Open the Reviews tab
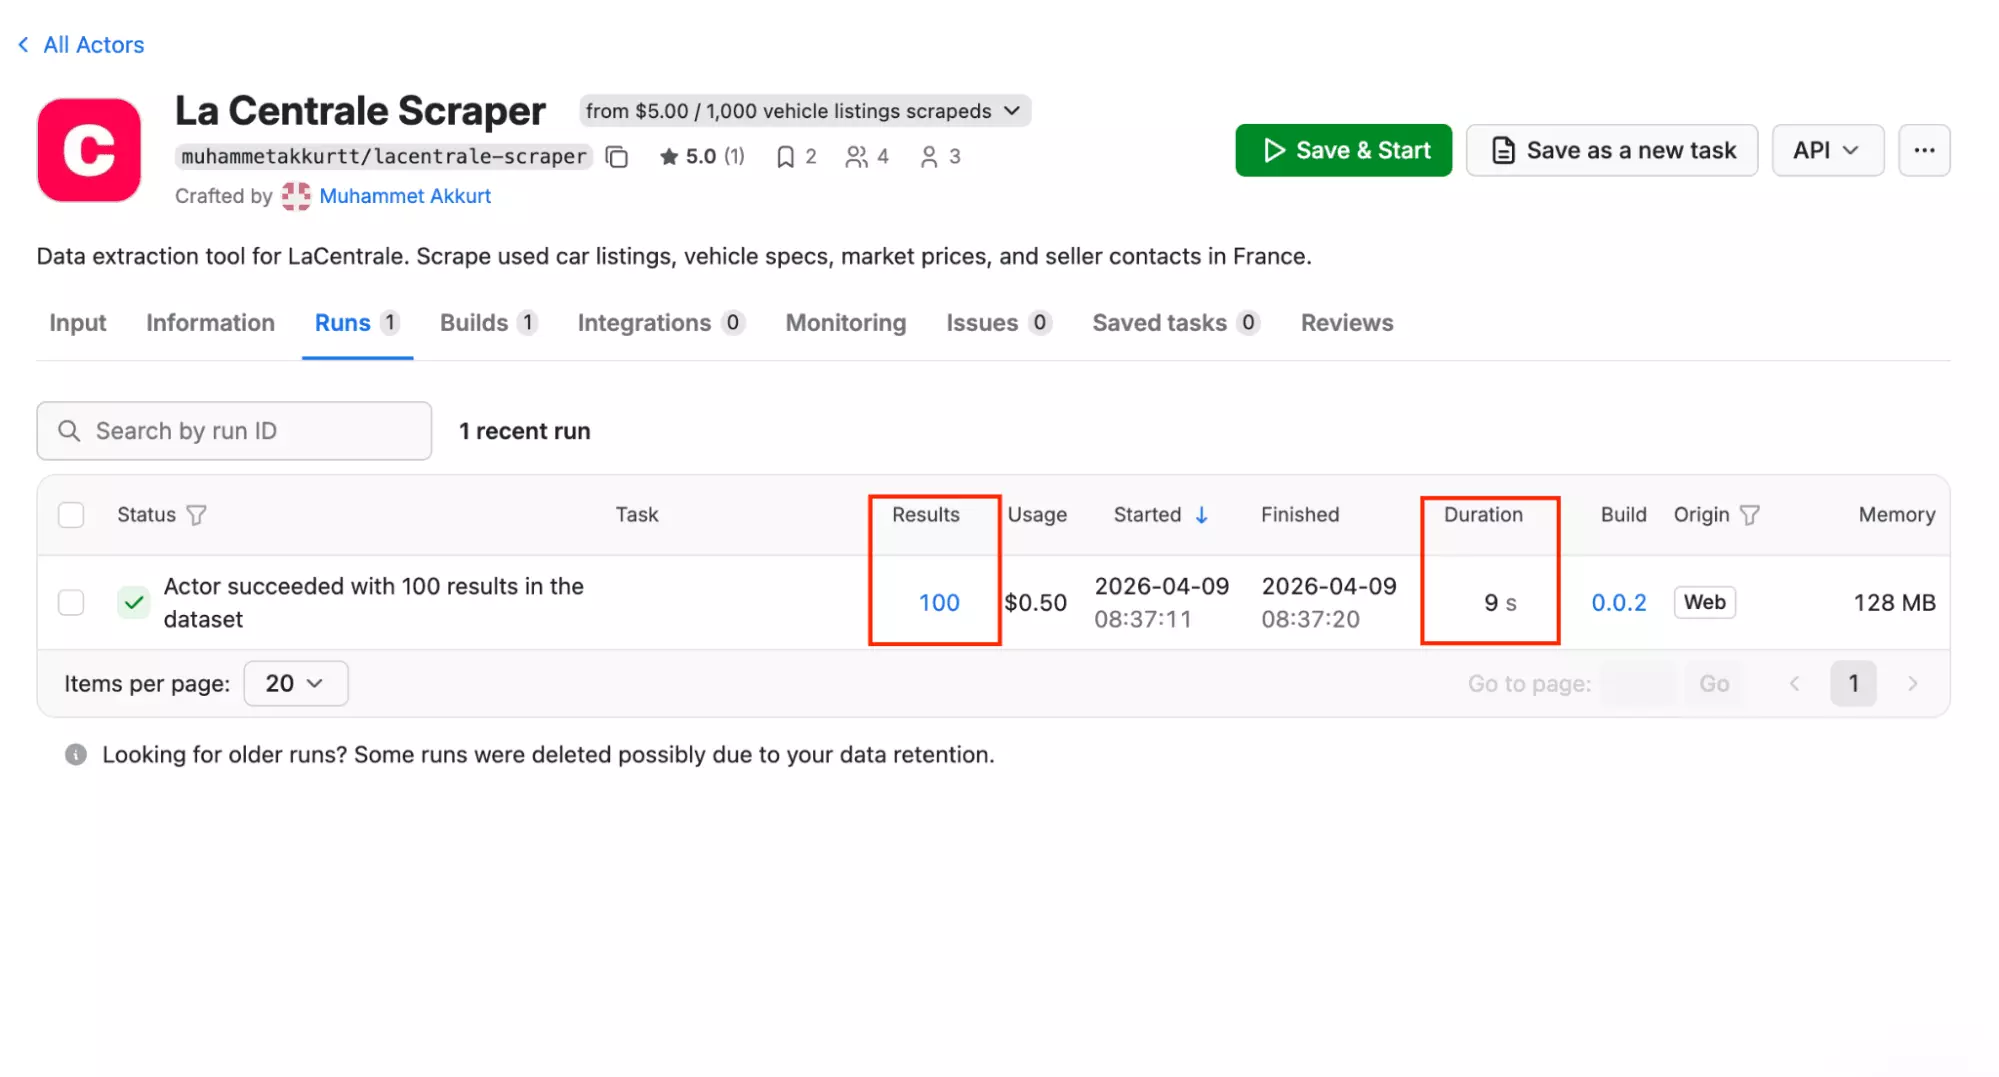 [x=1347, y=323]
